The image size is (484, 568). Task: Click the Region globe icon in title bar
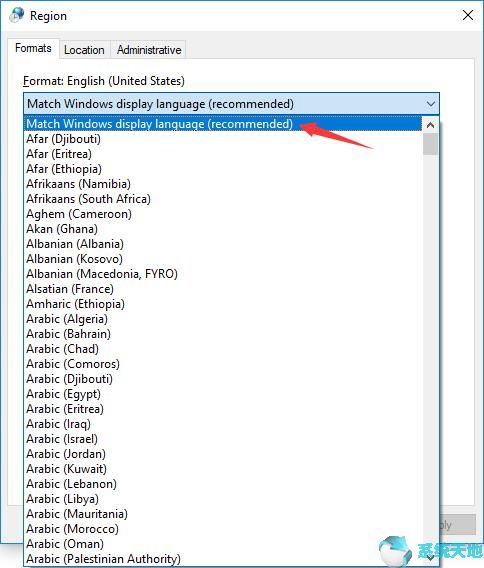pos(17,15)
